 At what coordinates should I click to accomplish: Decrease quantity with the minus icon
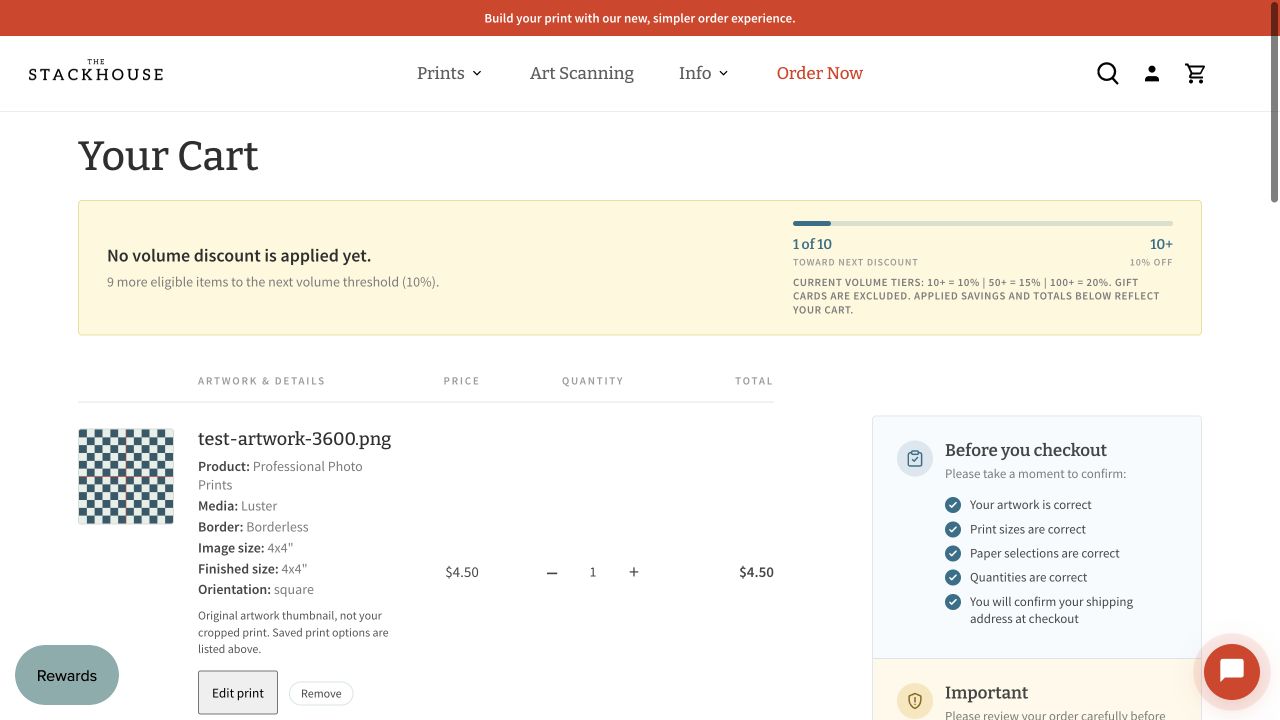click(x=552, y=572)
